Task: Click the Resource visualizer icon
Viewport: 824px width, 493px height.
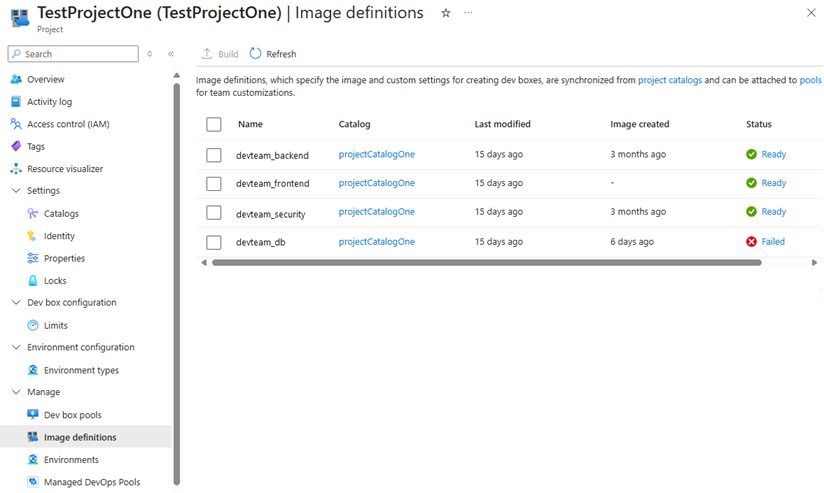Action: [15, 169]
